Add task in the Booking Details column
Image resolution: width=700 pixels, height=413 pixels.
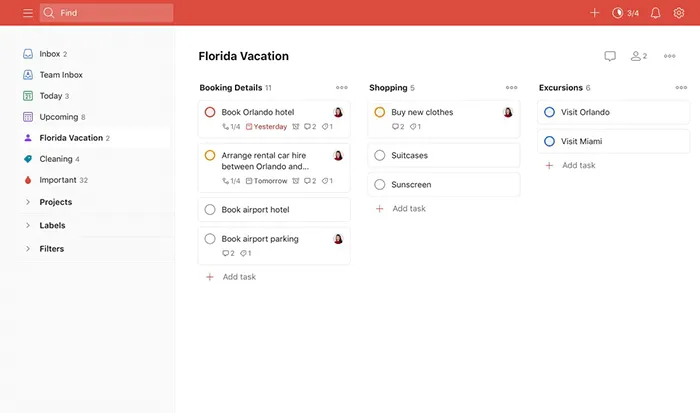231,277
